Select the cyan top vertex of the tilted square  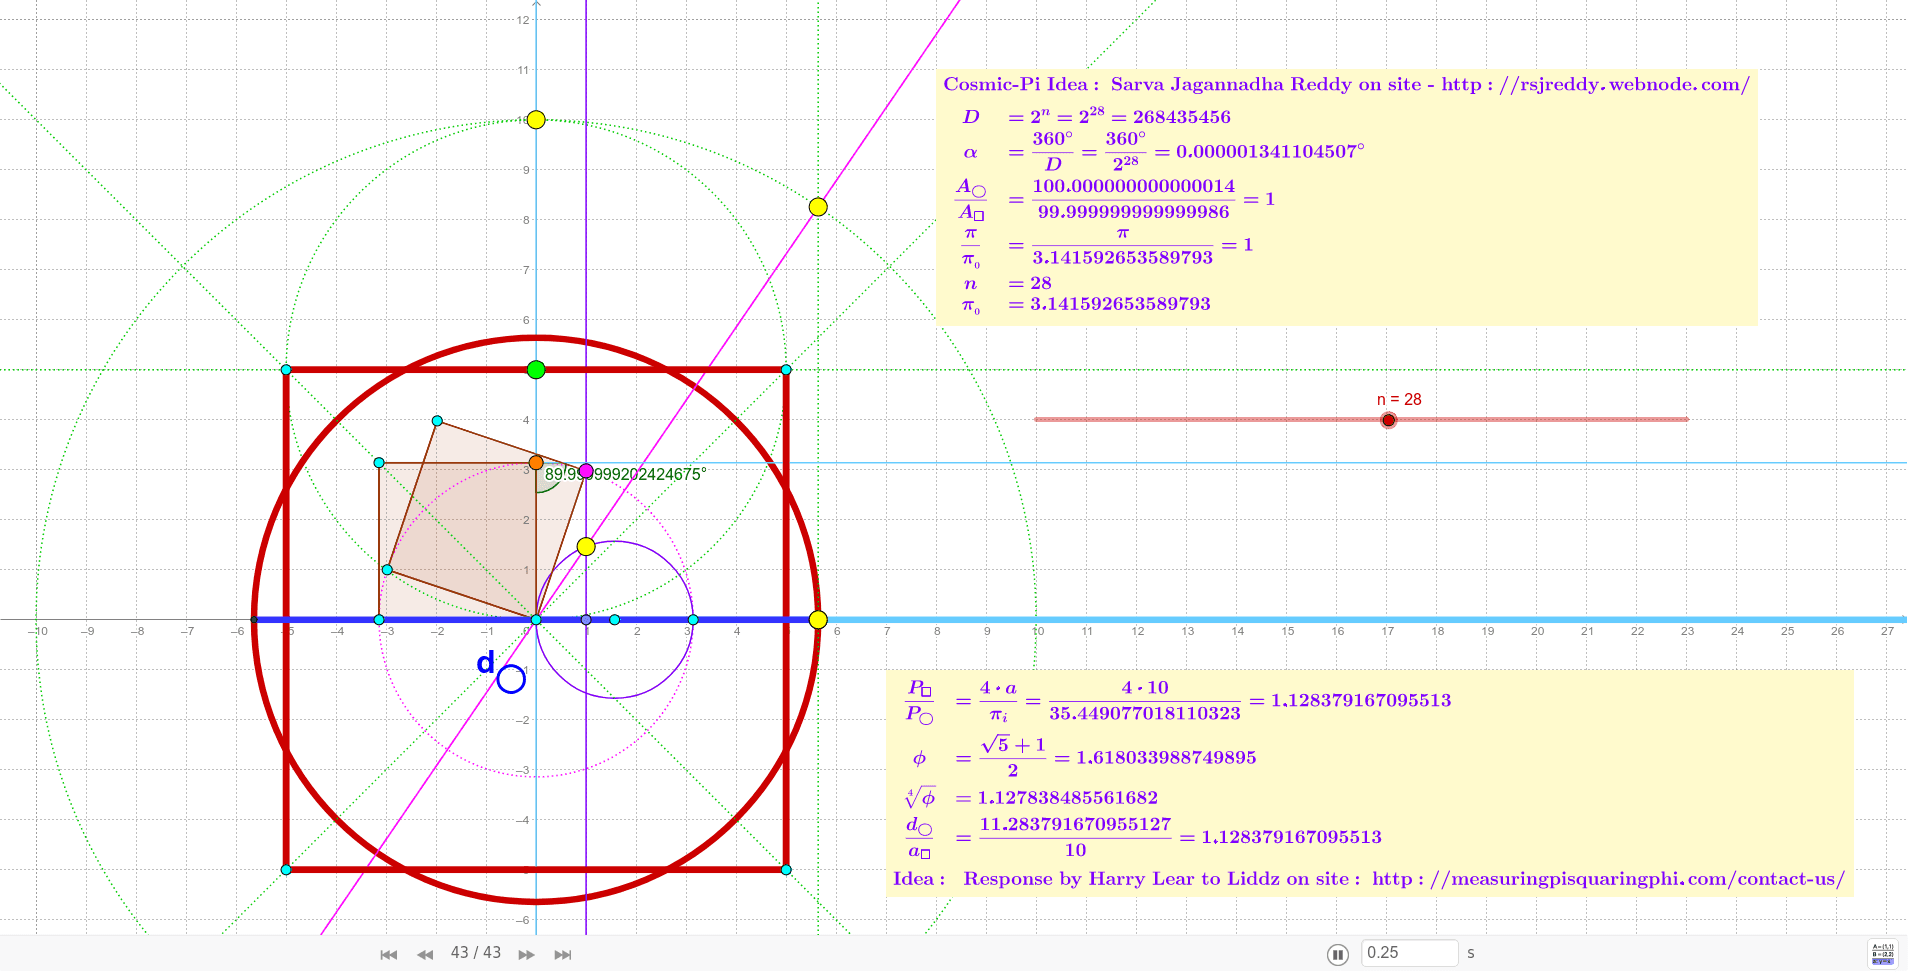click(x=437, y=421)
